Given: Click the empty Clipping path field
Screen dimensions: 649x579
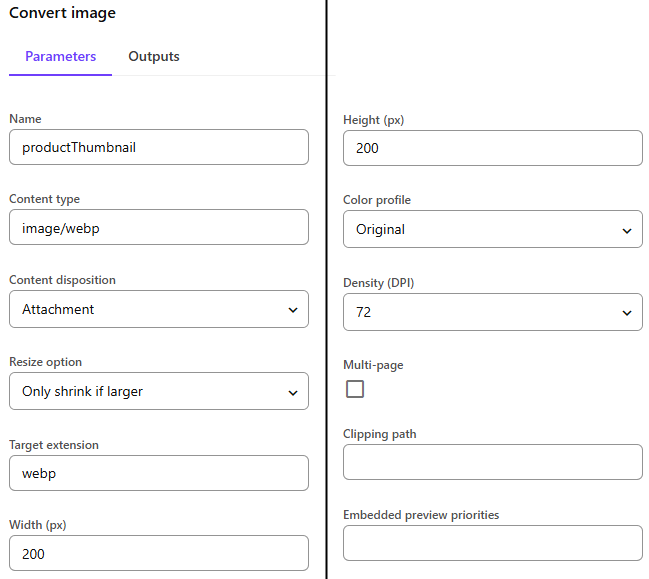Looking at the screenshot, I should point(493,462).
